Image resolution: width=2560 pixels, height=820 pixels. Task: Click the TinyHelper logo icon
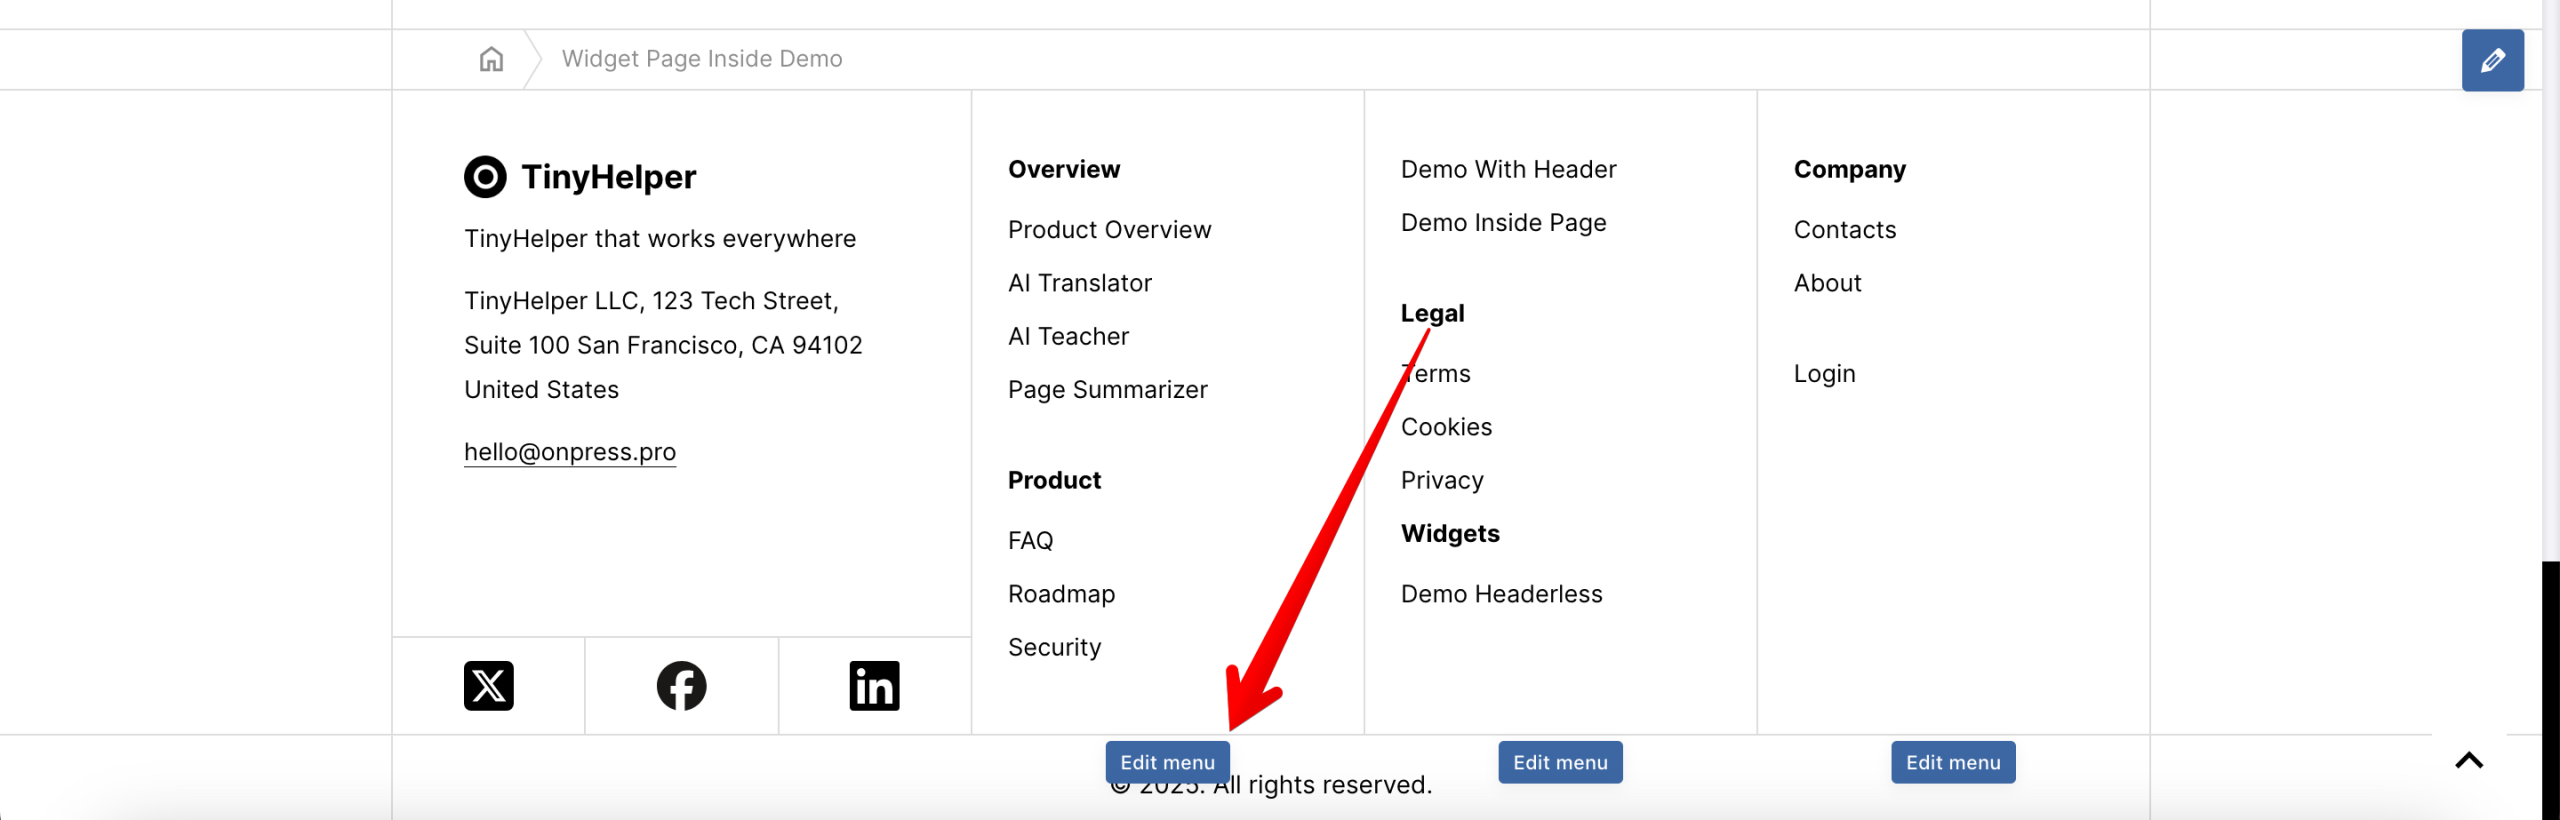(485, 177)
